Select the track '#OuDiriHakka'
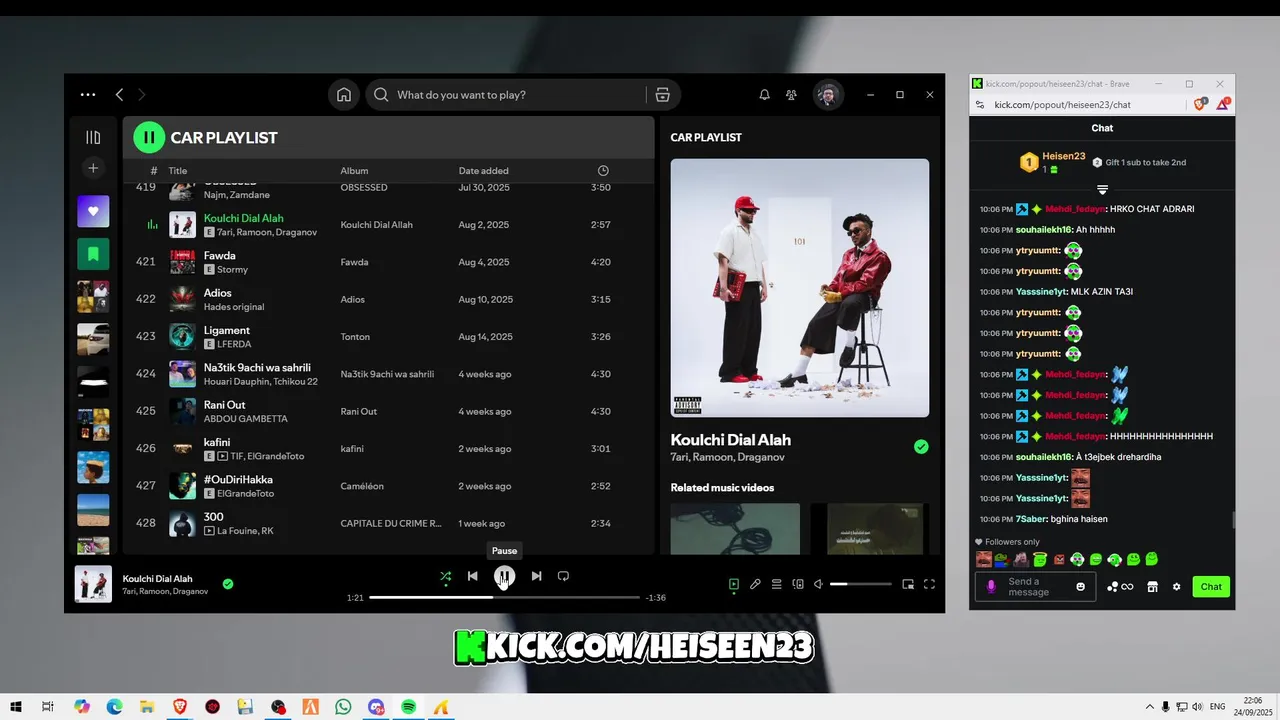This screenshot has width=1280, height=720. pyautogui.click(x=388, y=486)
